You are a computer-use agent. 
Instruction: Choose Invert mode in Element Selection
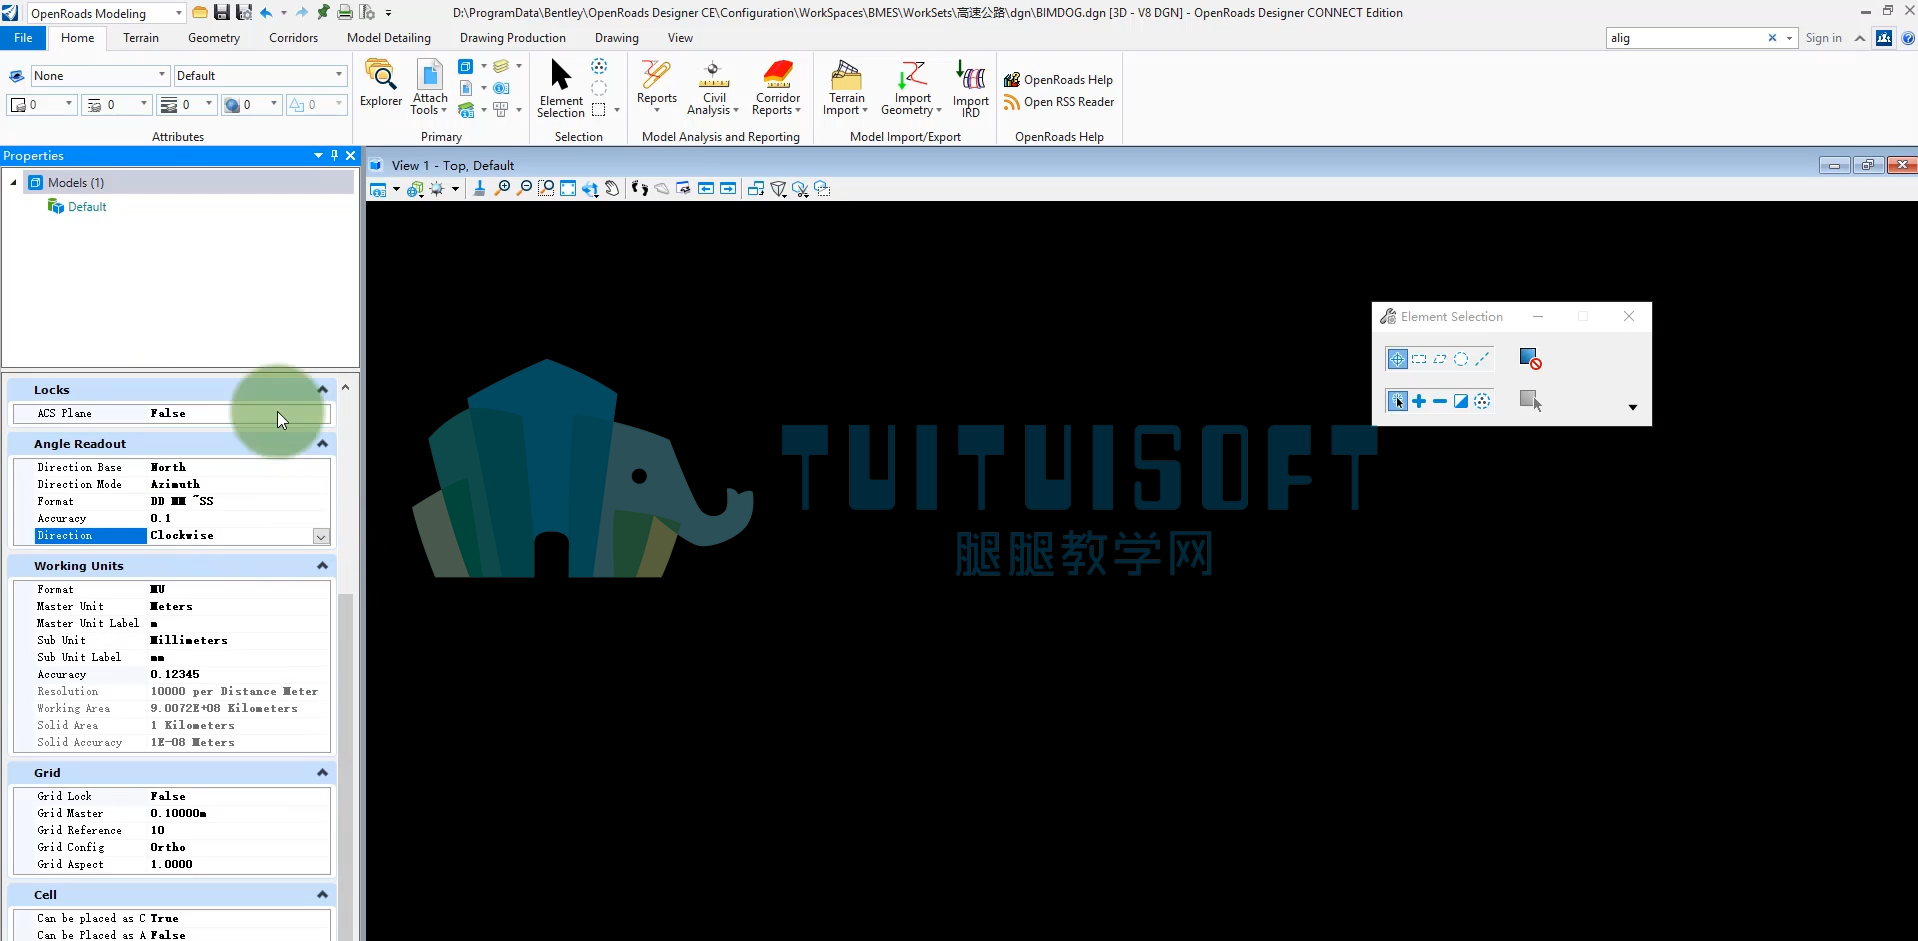point(1461,401)
